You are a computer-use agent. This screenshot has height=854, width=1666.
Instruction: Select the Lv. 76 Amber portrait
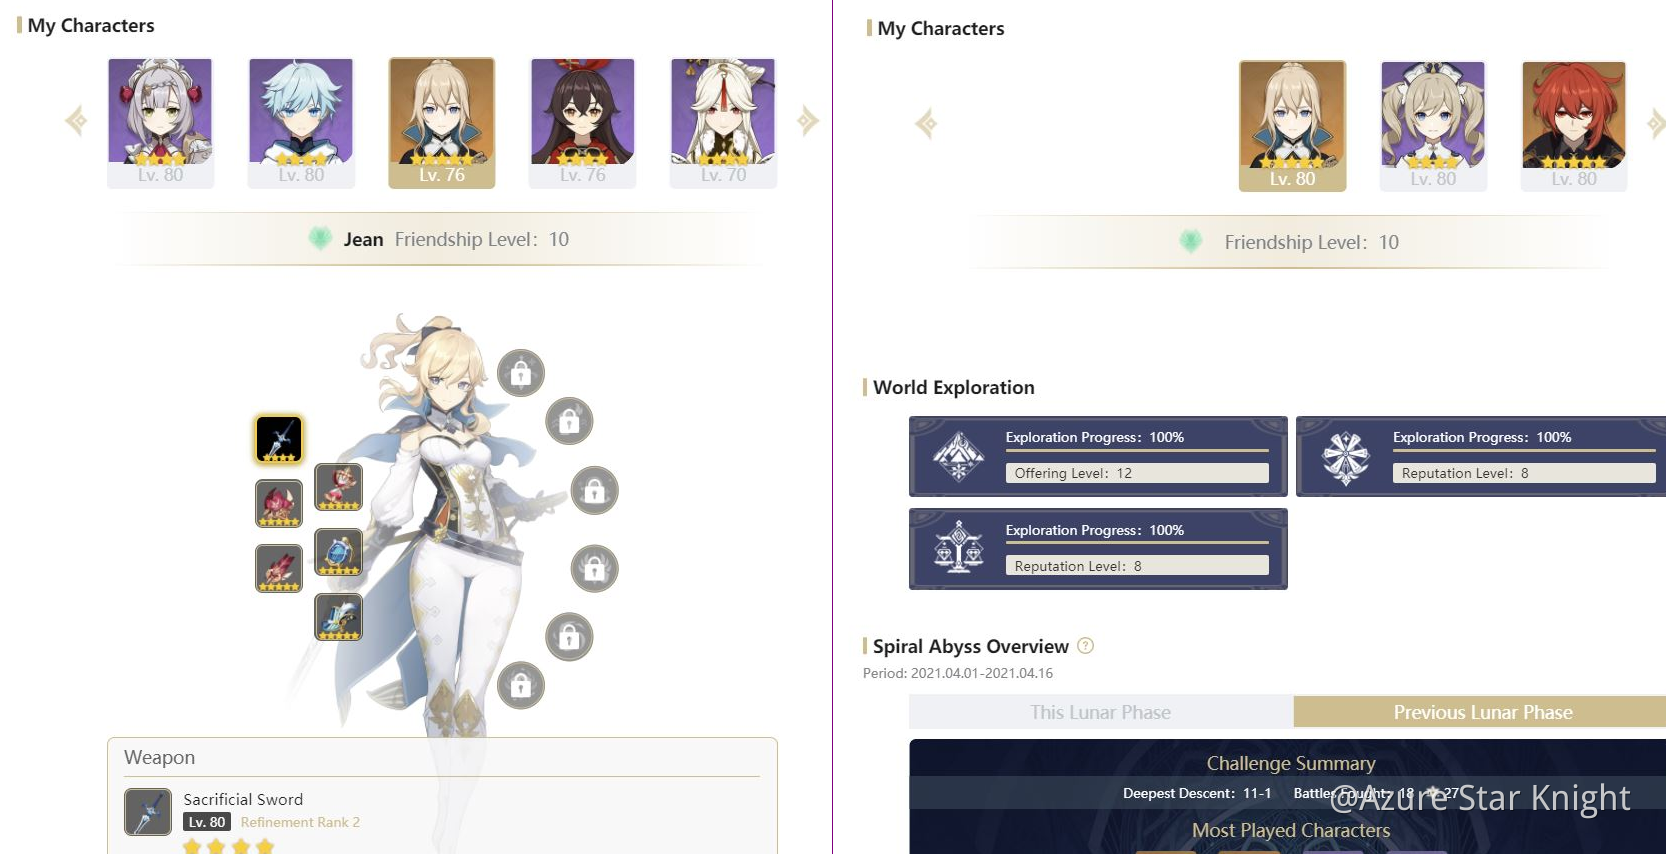582,123
